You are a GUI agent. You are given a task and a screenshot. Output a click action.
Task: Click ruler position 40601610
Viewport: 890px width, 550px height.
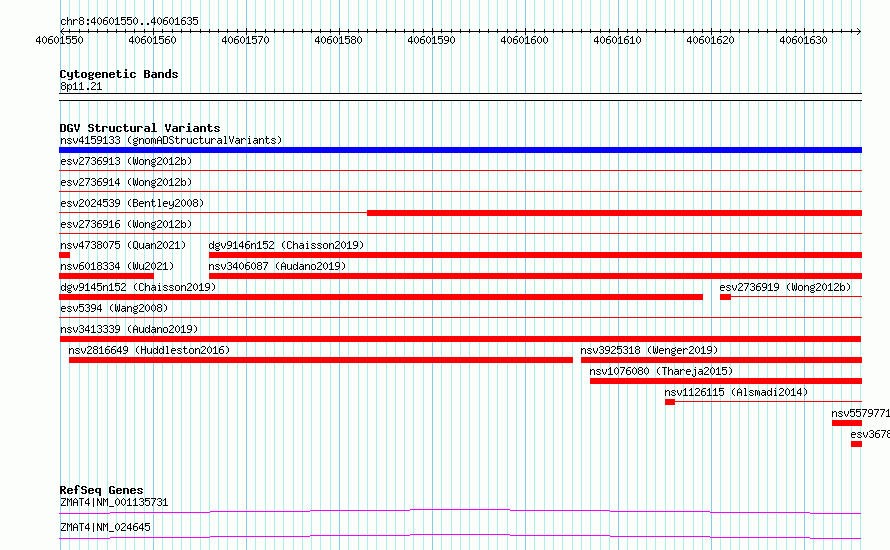(618, 40)
